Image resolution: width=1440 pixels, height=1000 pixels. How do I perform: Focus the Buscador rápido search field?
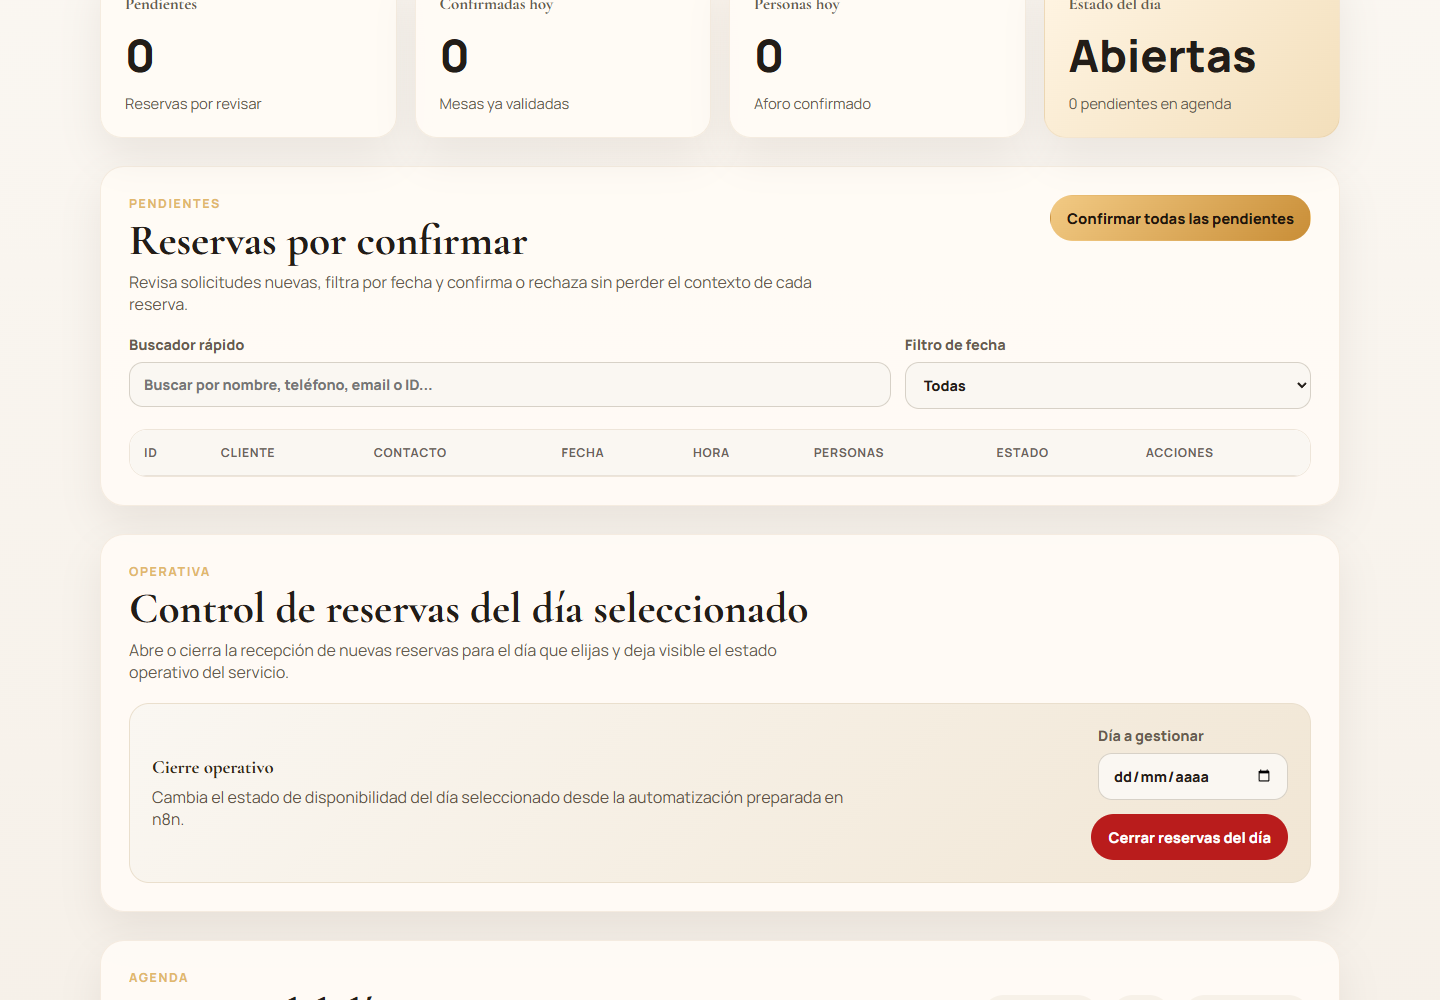point(510,385)
